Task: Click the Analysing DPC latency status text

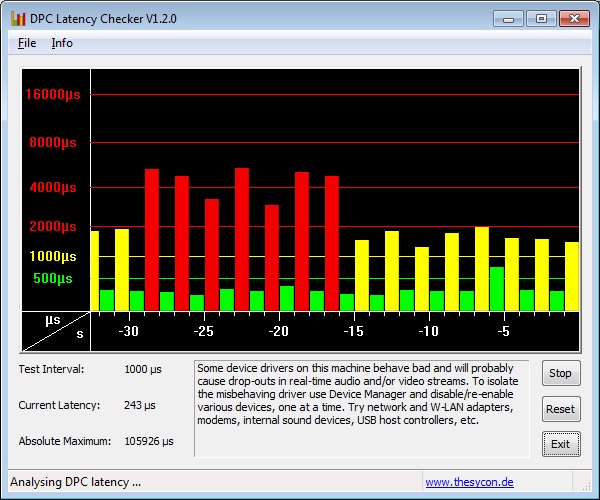Action: coord(75,482)
